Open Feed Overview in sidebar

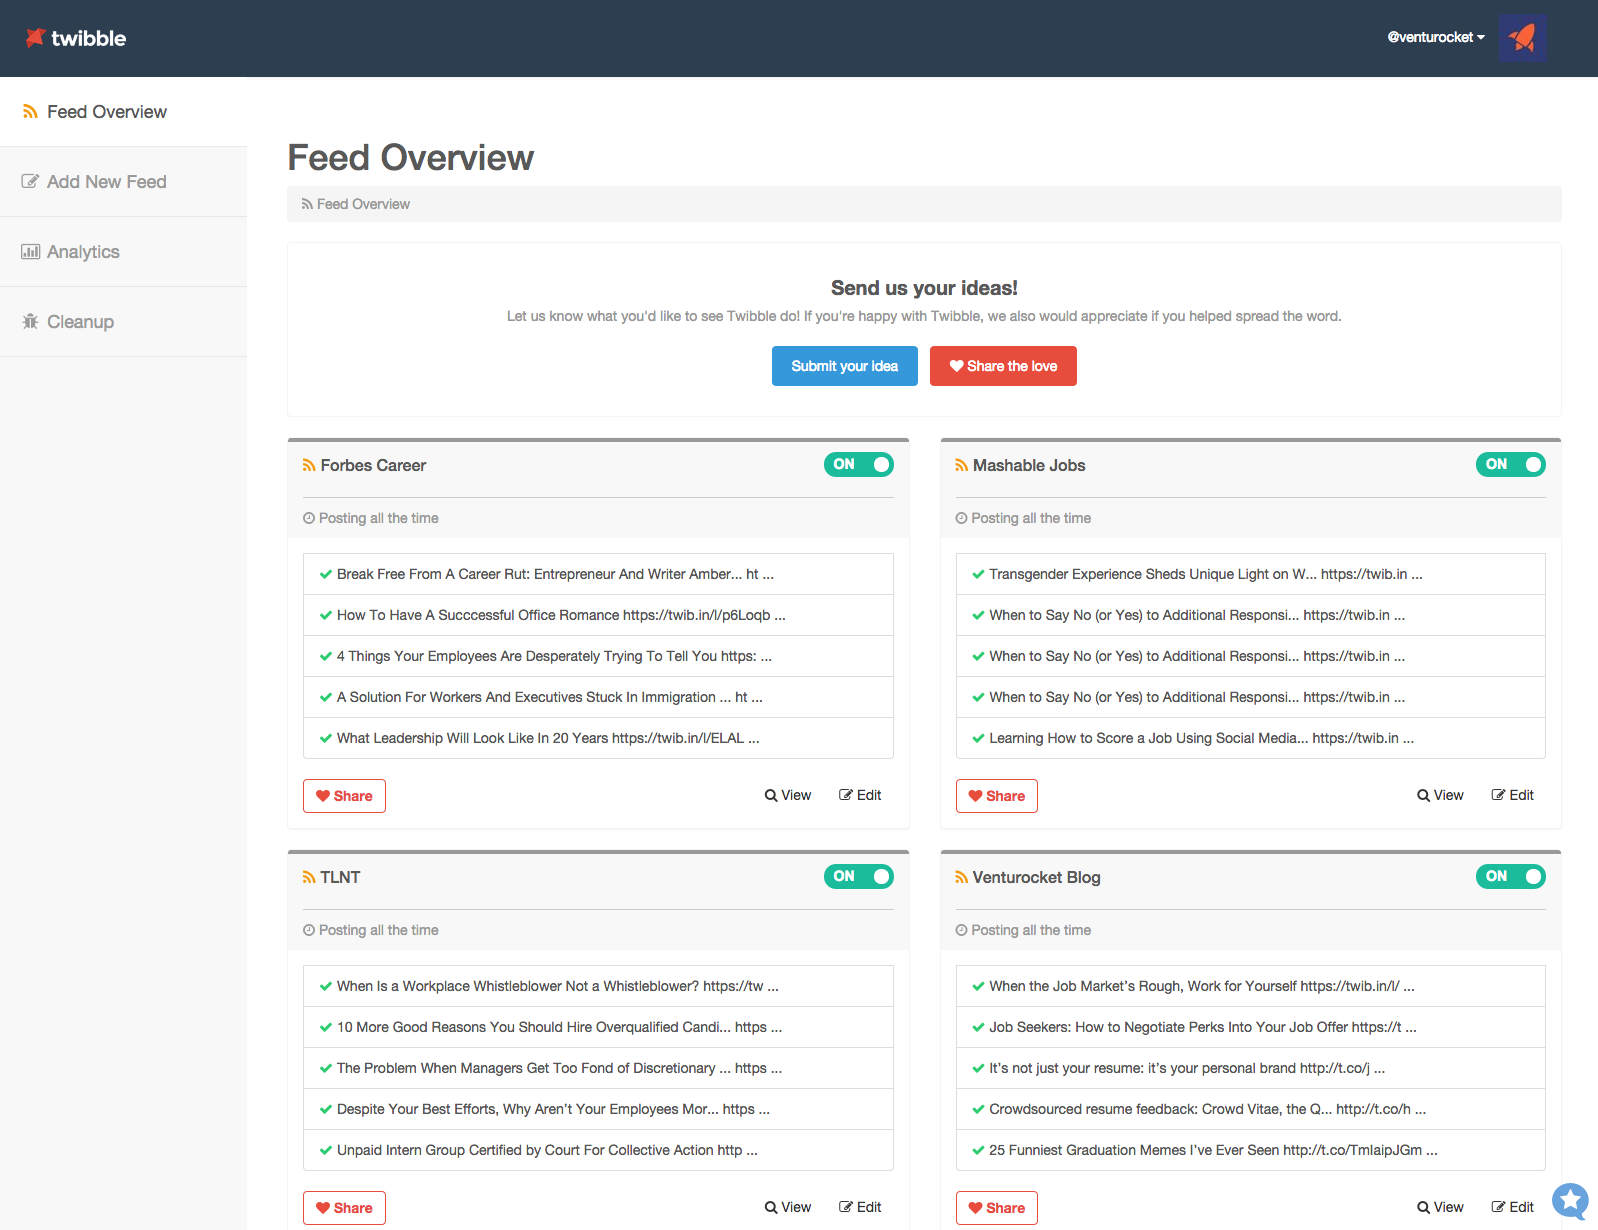[123, 112]
